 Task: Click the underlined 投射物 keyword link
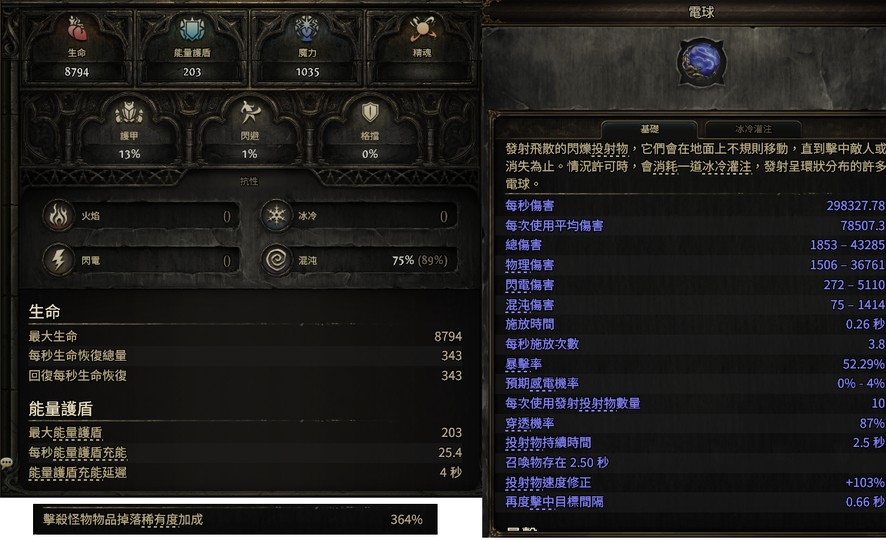tap(610, 149)
